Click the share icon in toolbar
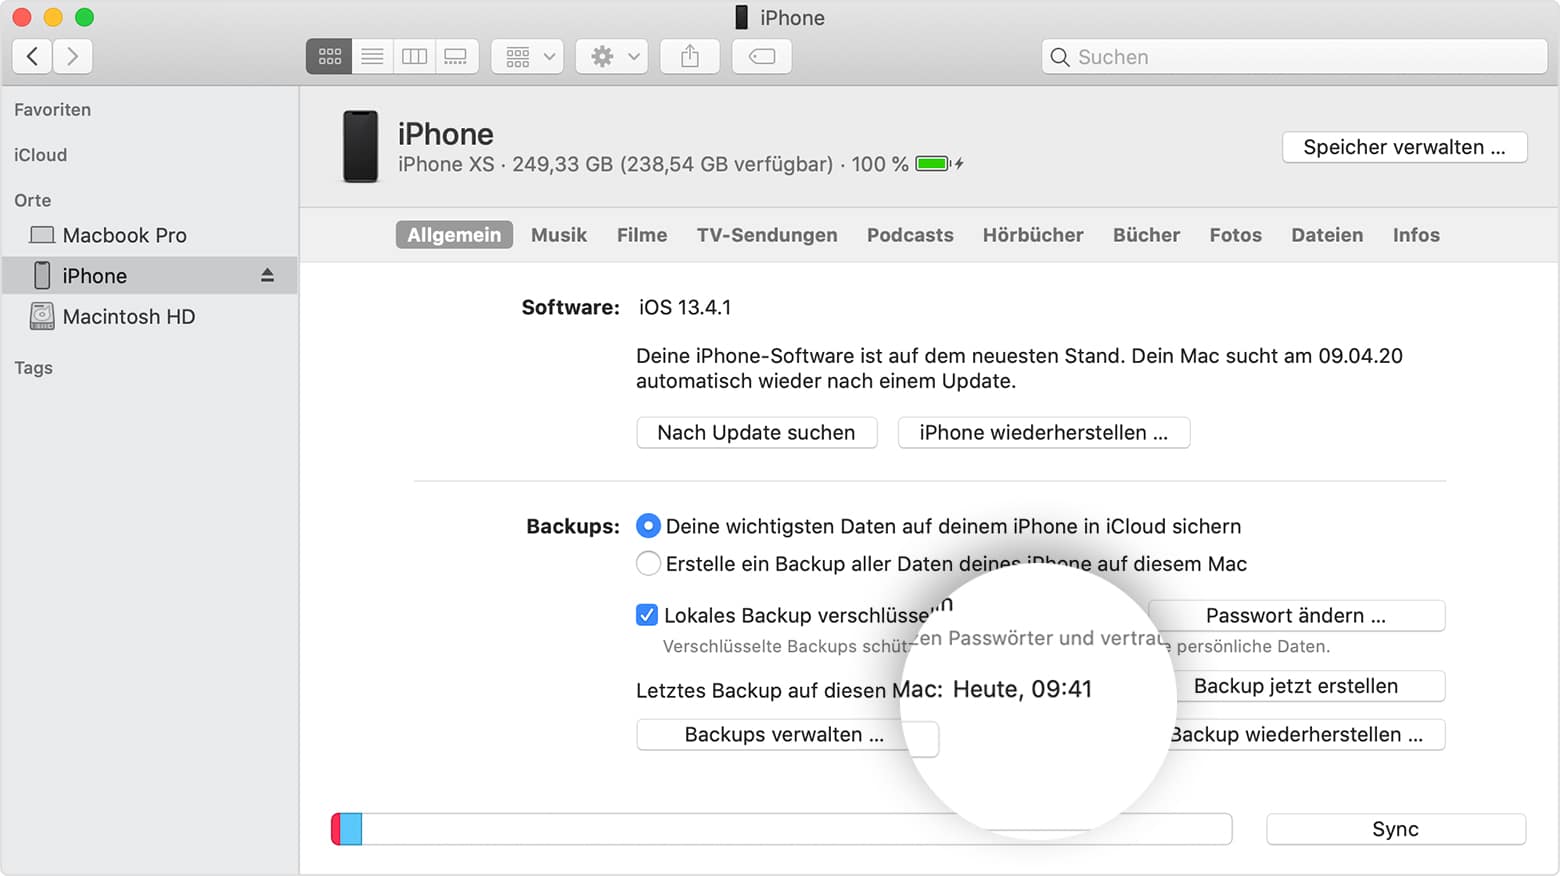The width and height of the screenshot is (1560, 876). point(690,57)
